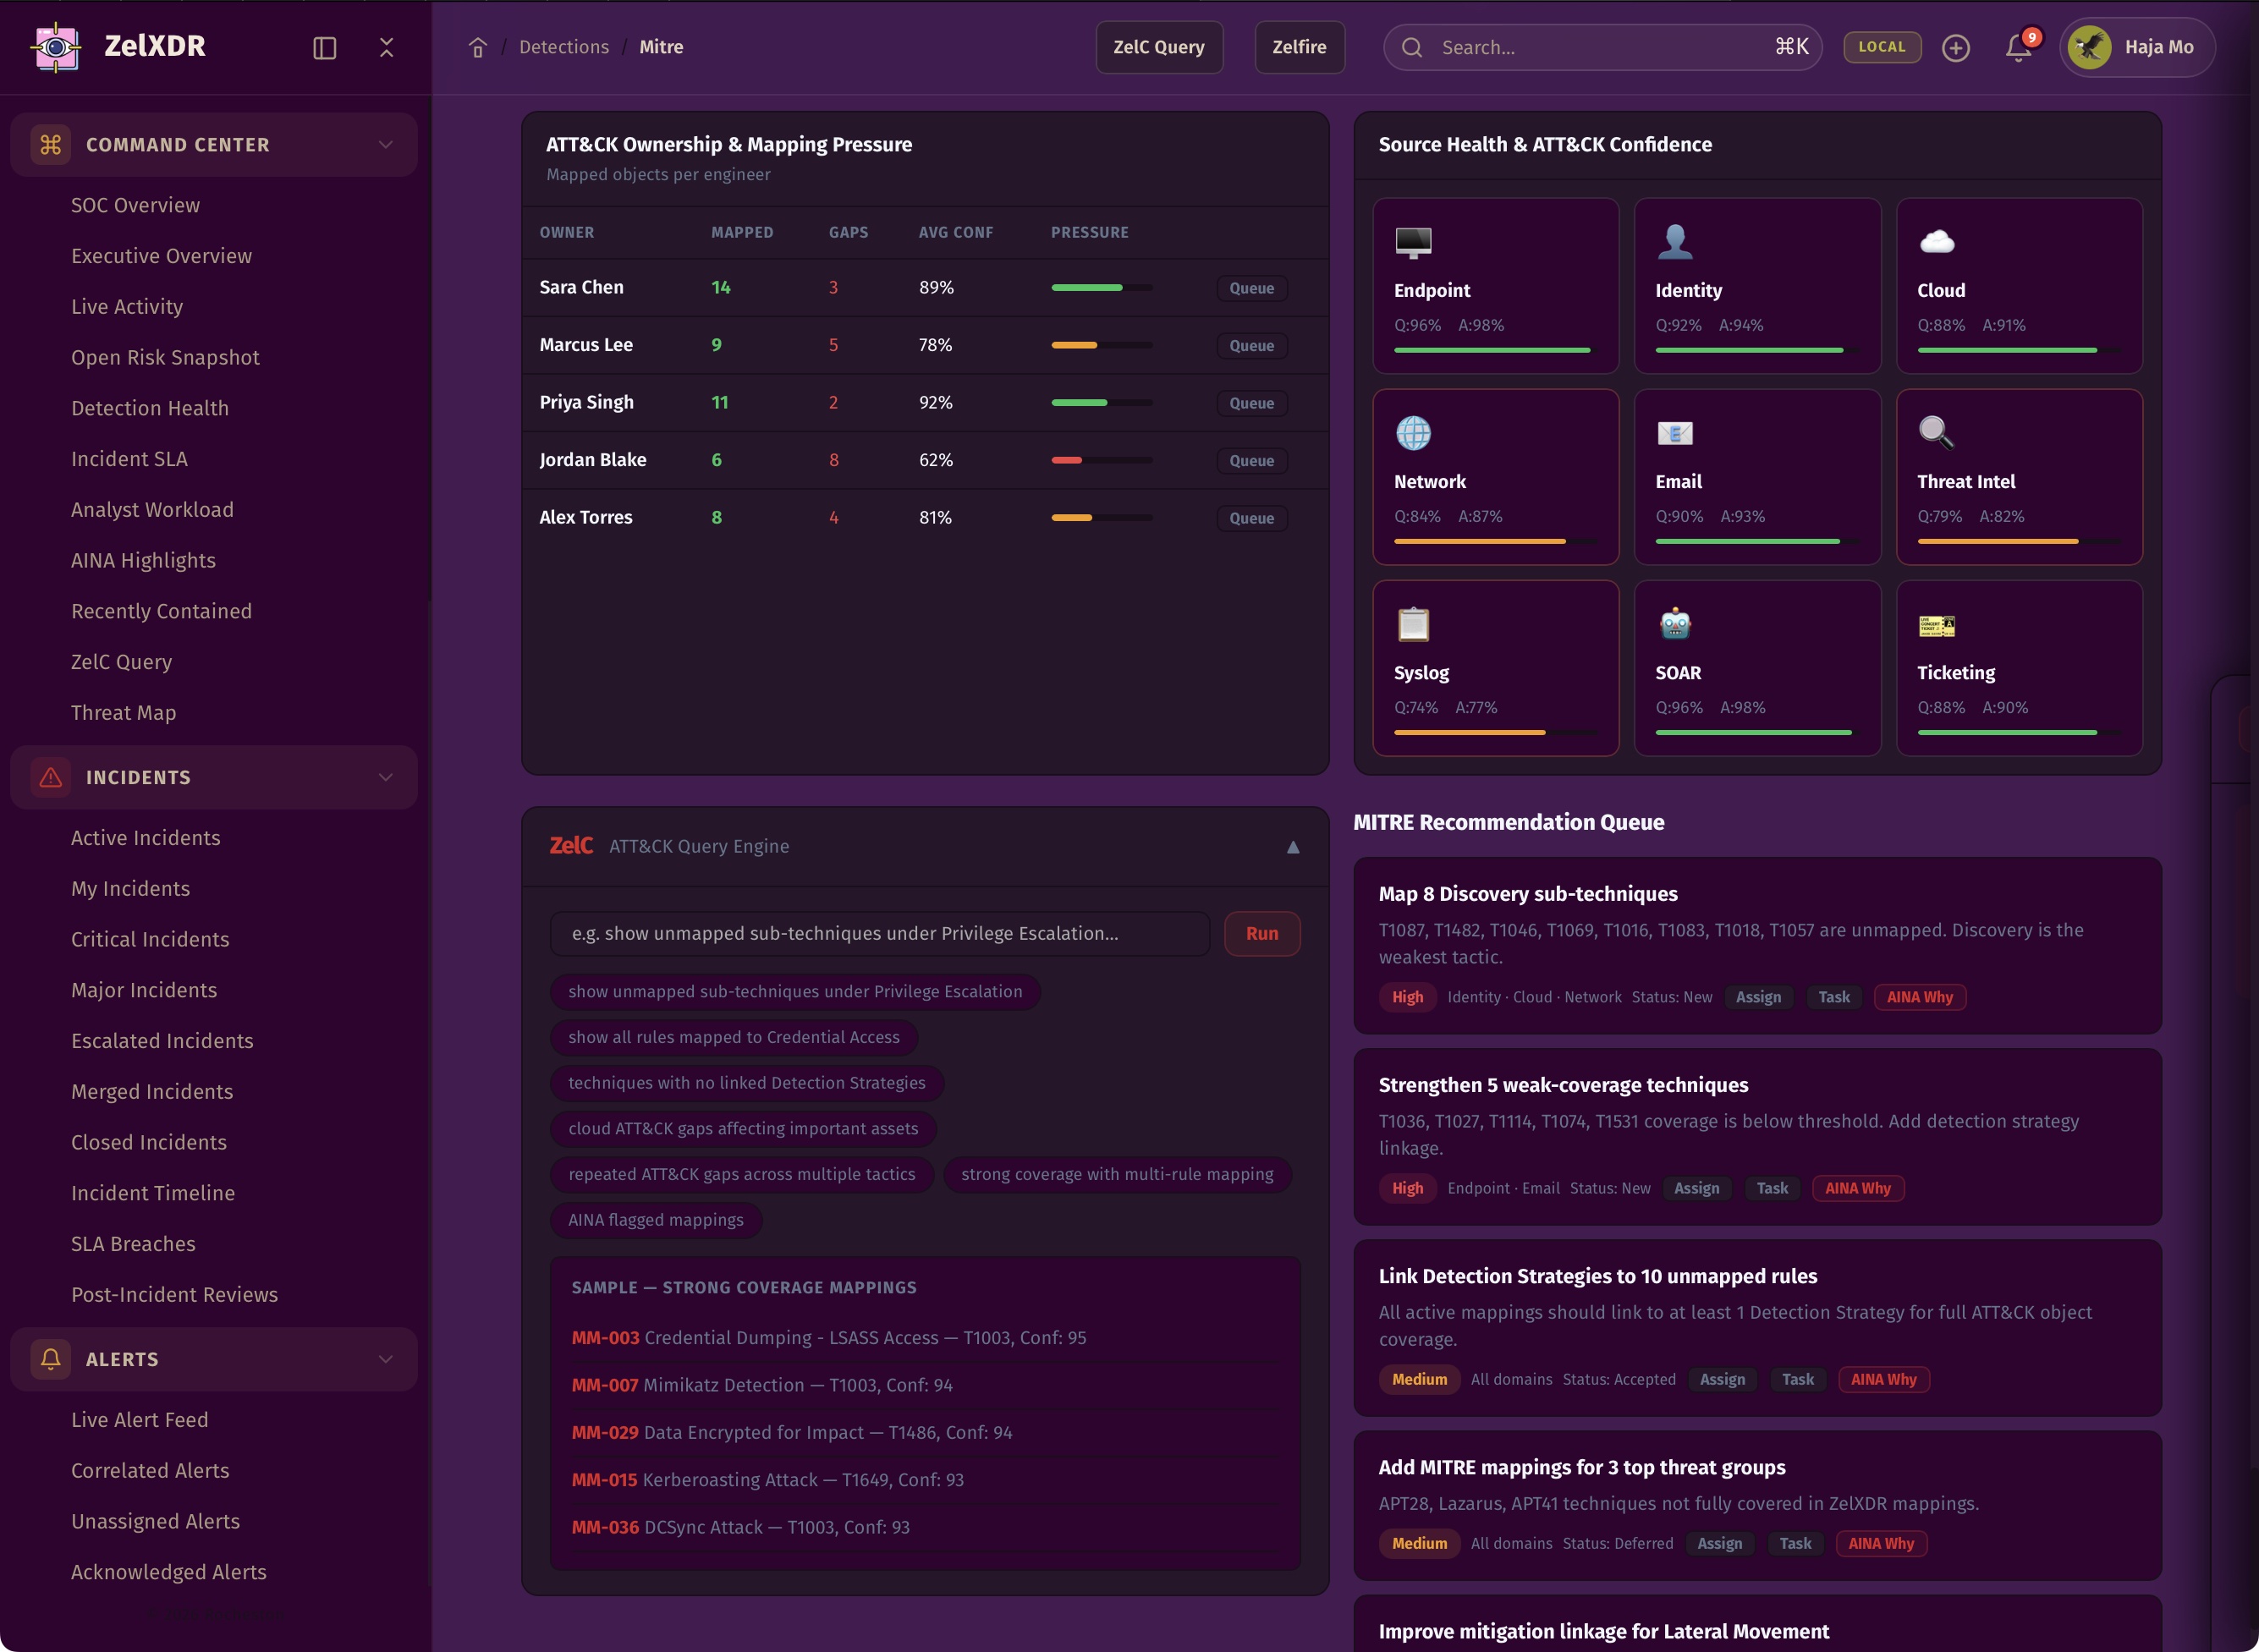Toggle the LOCAL environment badge

coord(1881,47)
